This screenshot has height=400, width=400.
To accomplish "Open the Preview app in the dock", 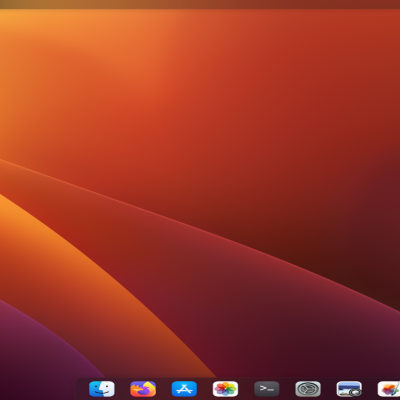I will click(x=349, y=389).
